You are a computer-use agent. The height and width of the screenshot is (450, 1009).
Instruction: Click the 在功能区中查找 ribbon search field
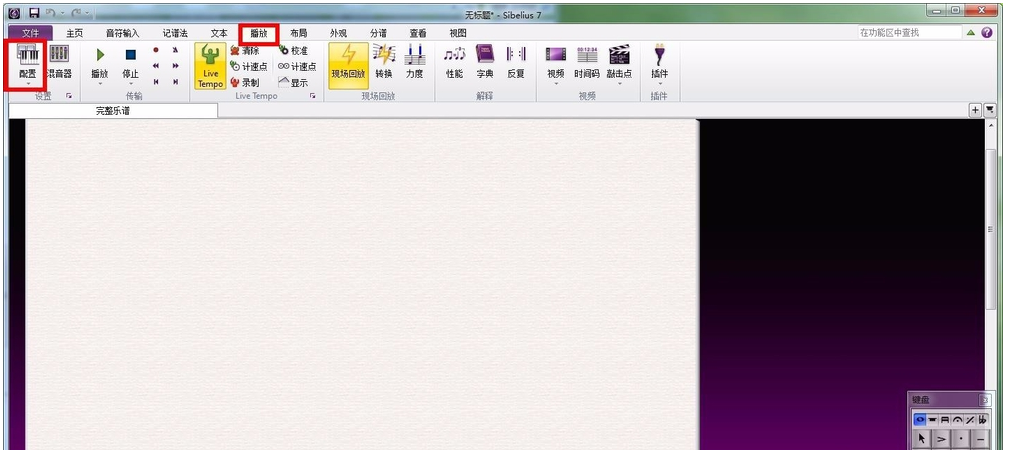(909, 32)
